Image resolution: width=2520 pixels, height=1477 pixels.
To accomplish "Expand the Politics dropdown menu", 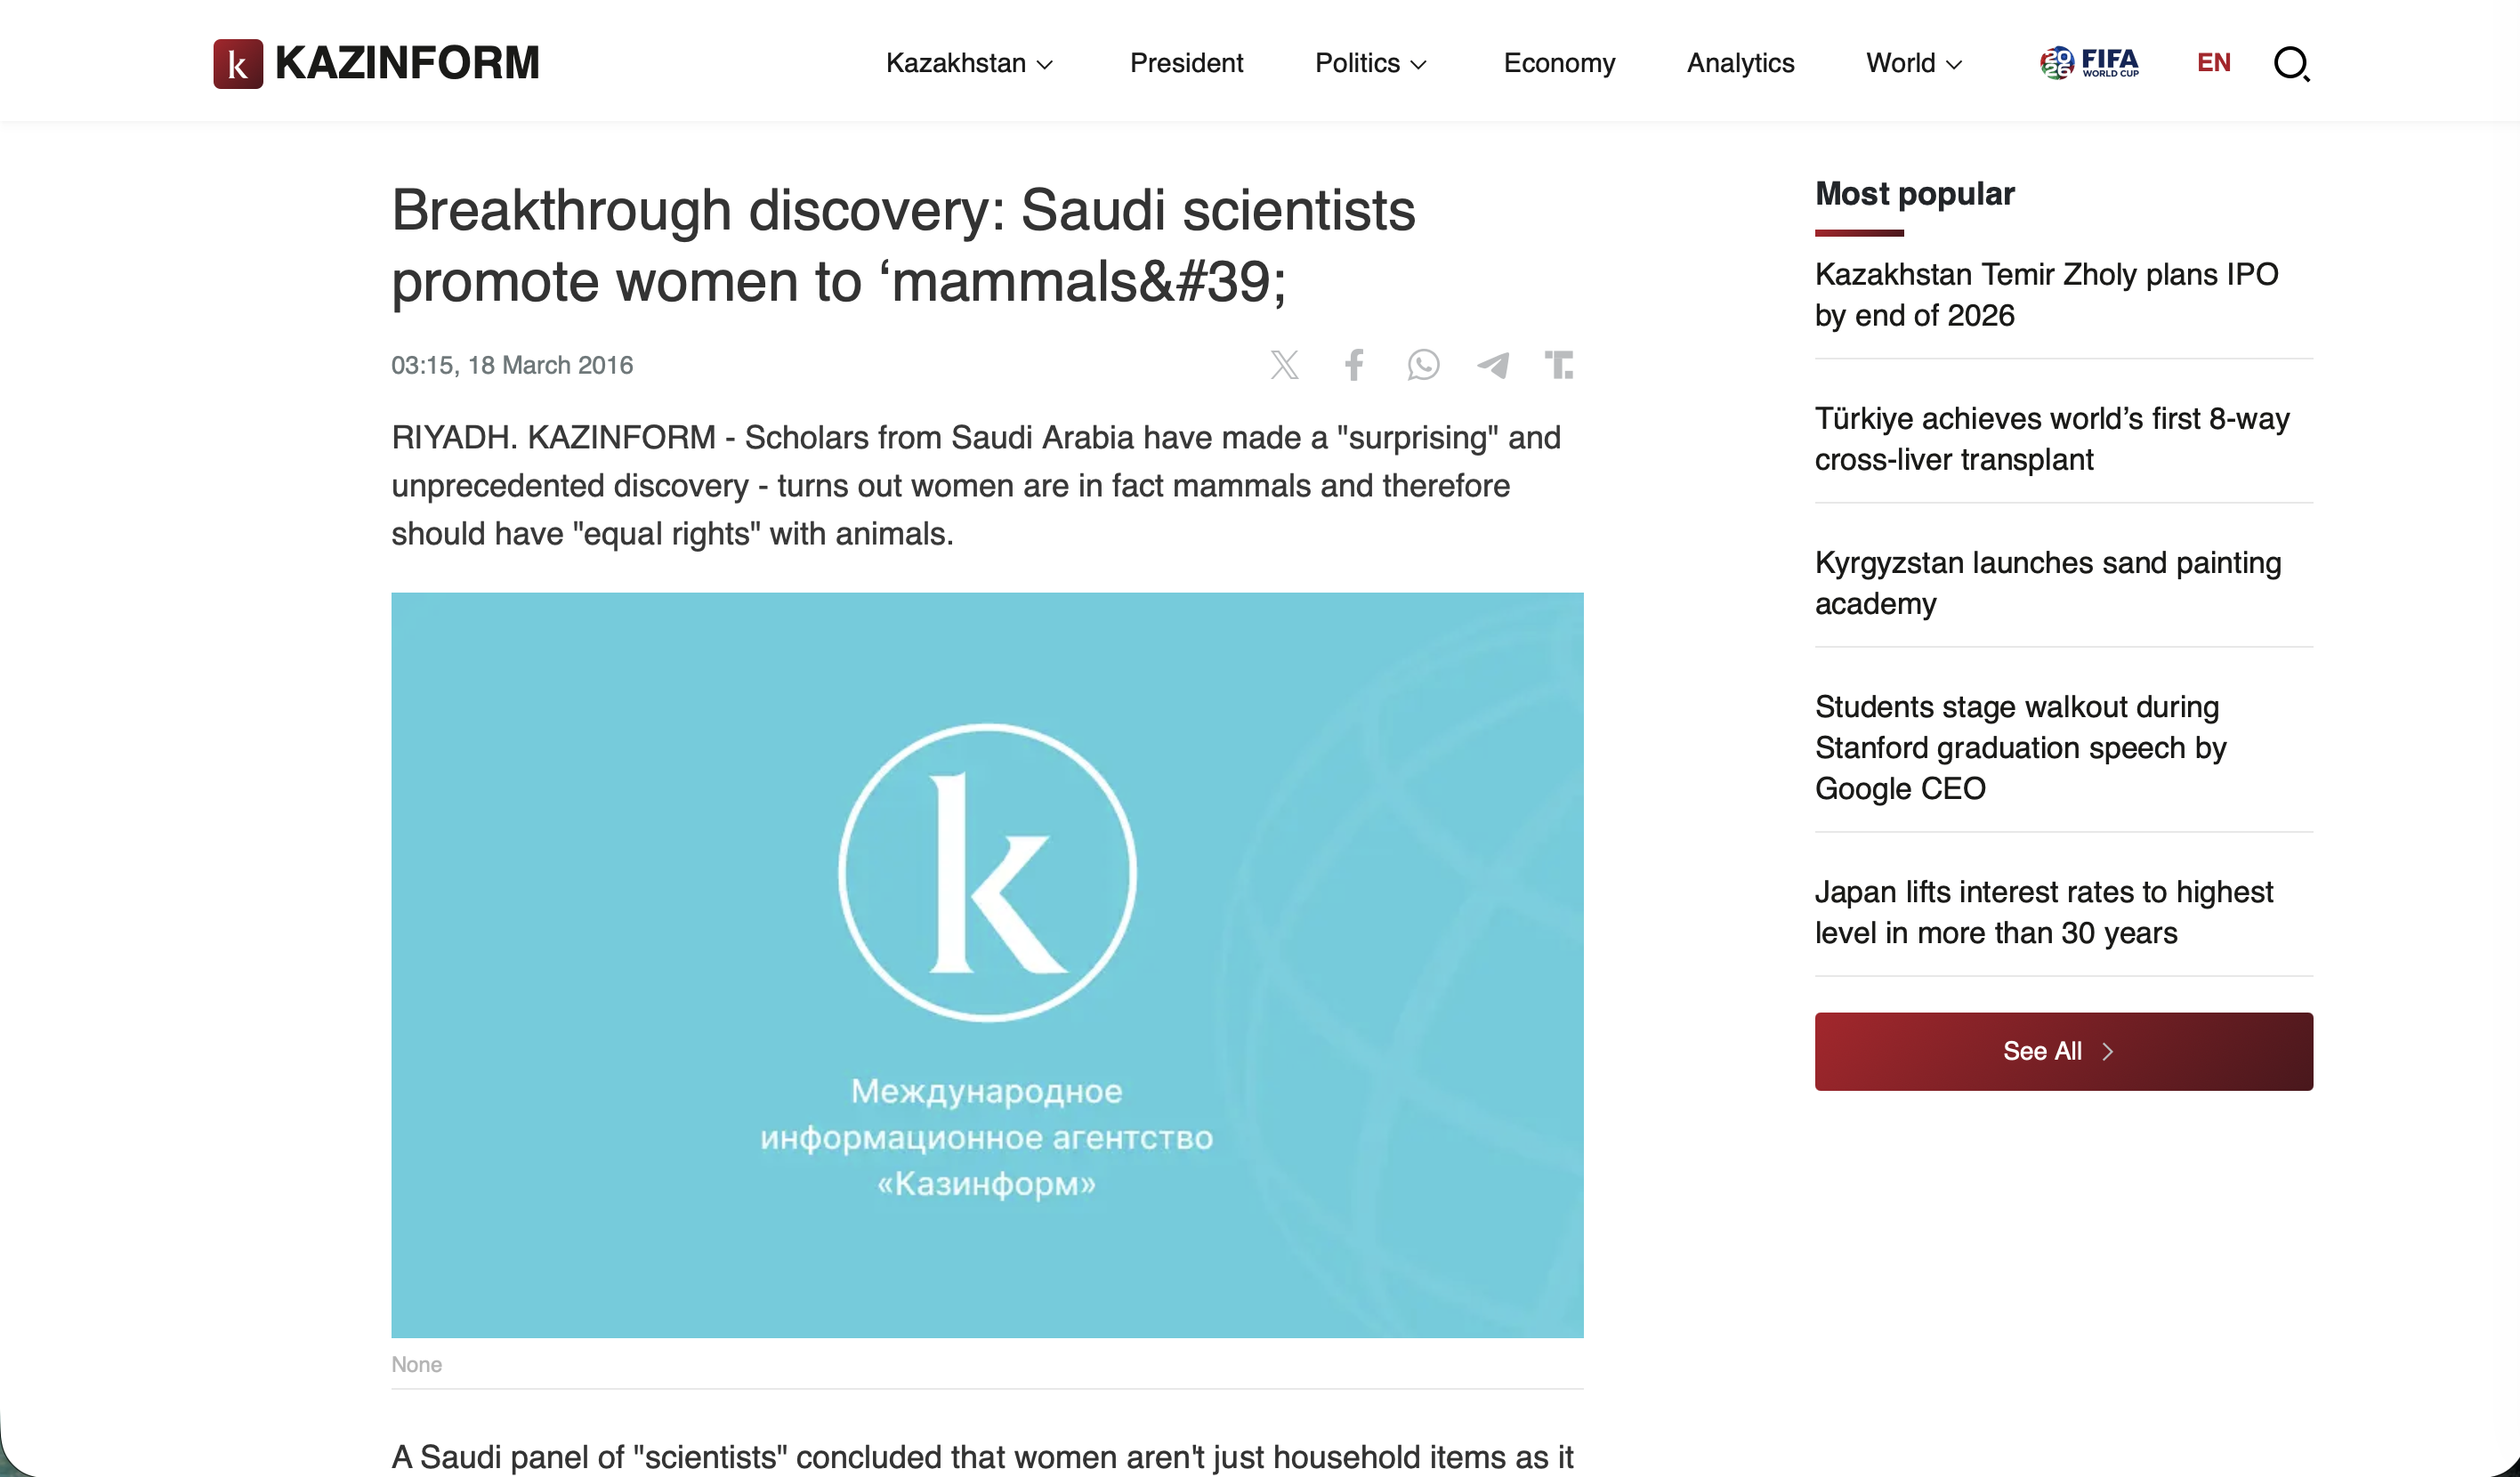I will 1370,63.
